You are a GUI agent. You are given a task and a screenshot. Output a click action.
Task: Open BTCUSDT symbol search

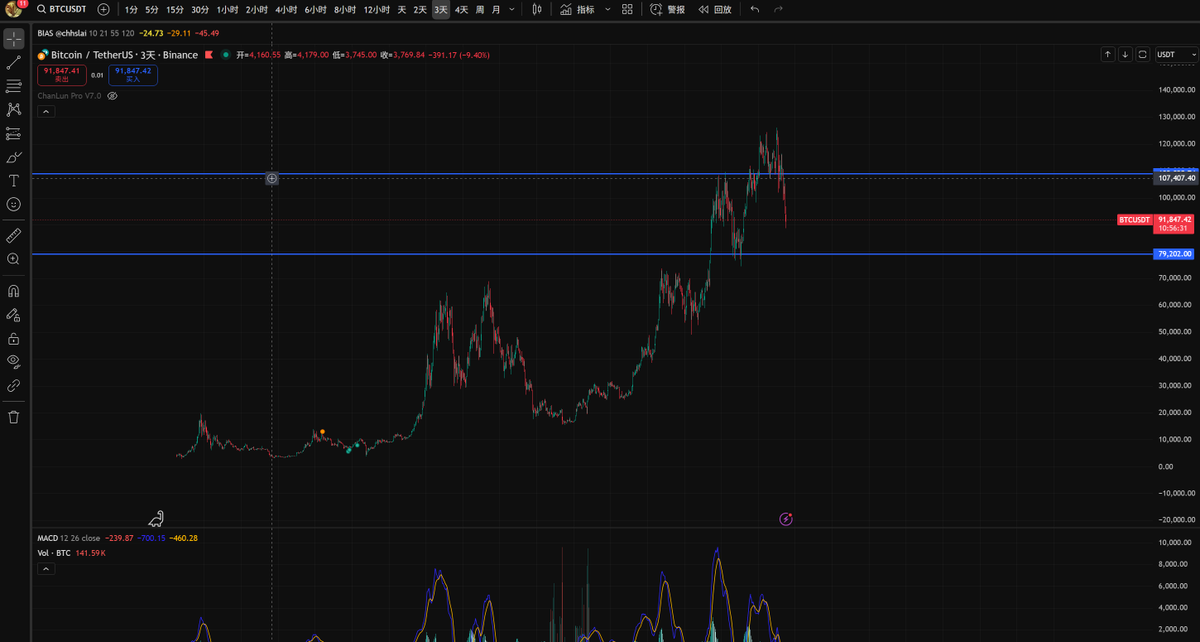(64, 9)
